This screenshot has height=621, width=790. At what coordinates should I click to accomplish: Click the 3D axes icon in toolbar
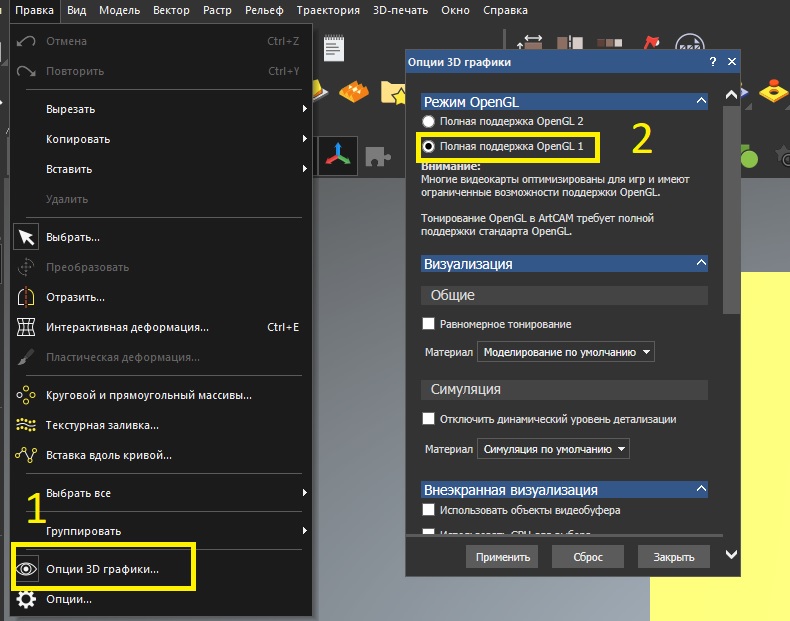[x=338, y=155]
